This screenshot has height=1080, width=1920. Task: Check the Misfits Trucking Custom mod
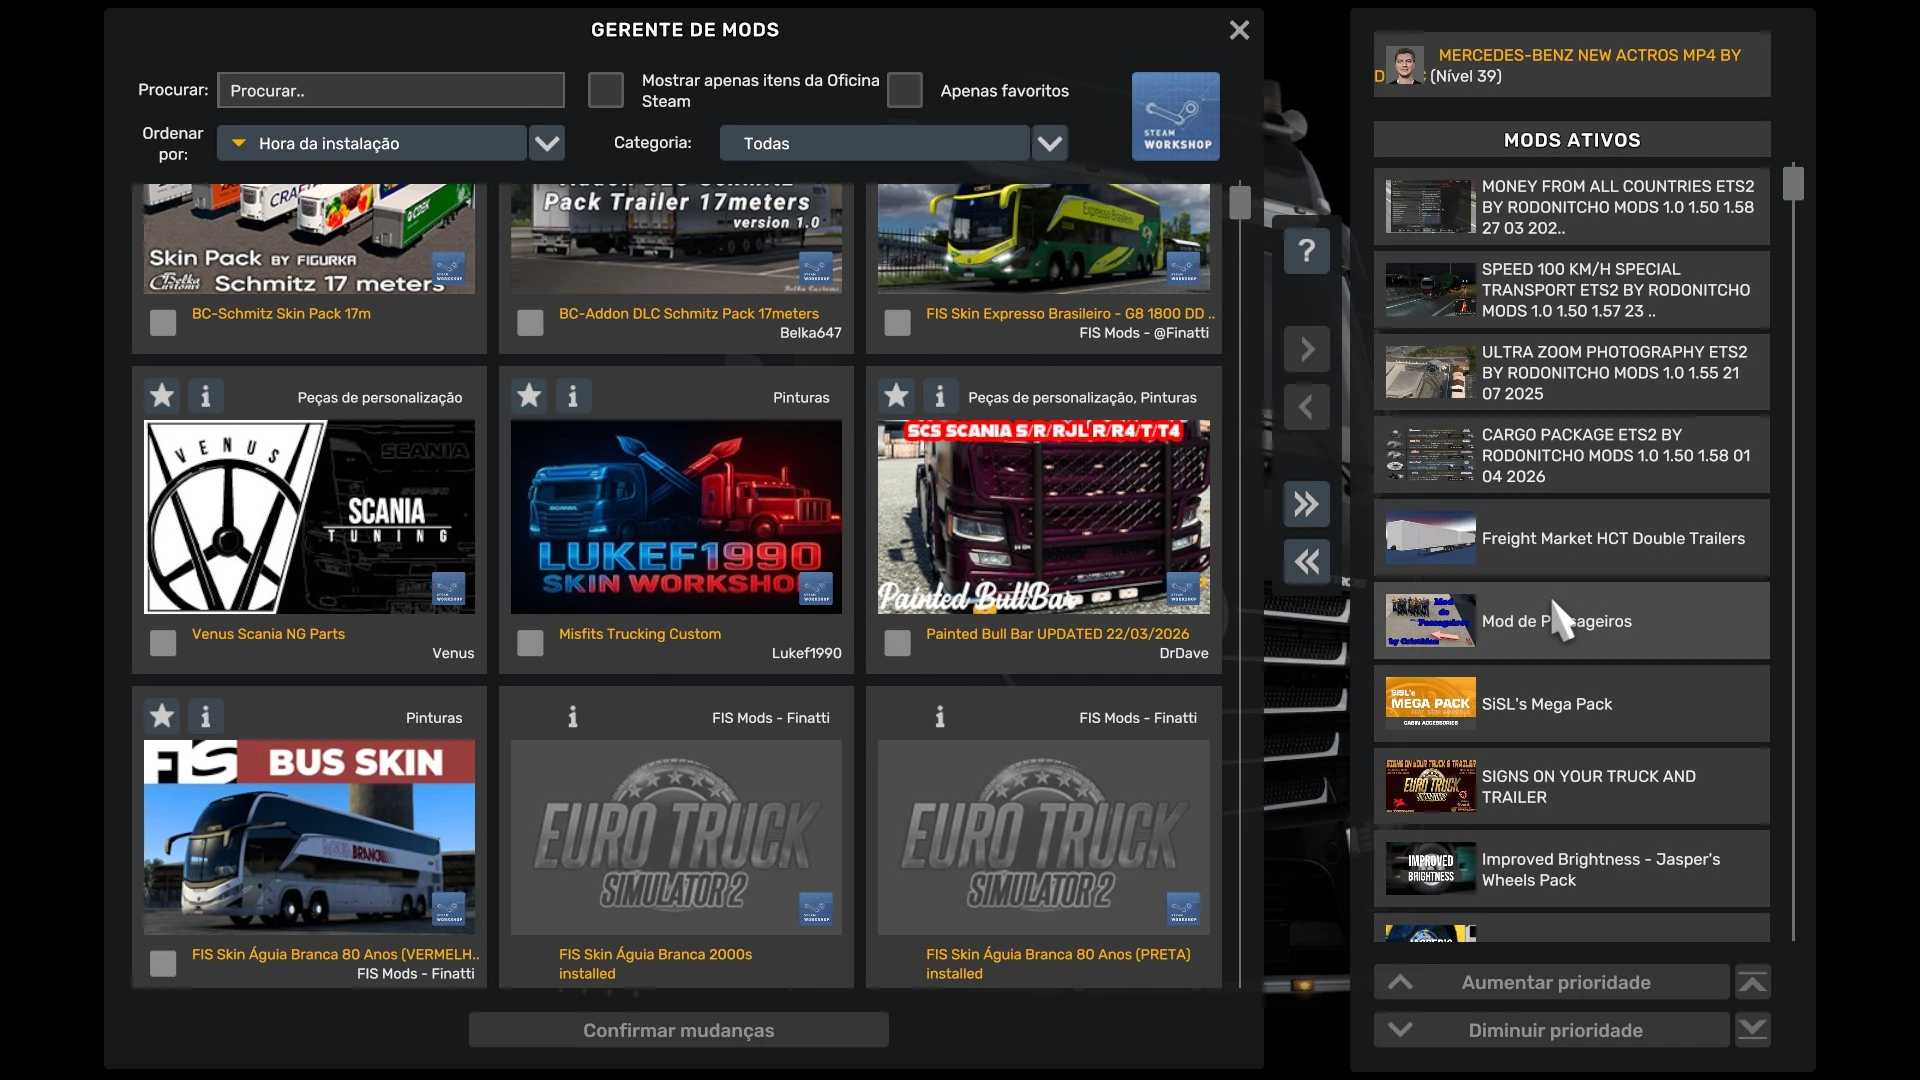(x=530, y=642)
